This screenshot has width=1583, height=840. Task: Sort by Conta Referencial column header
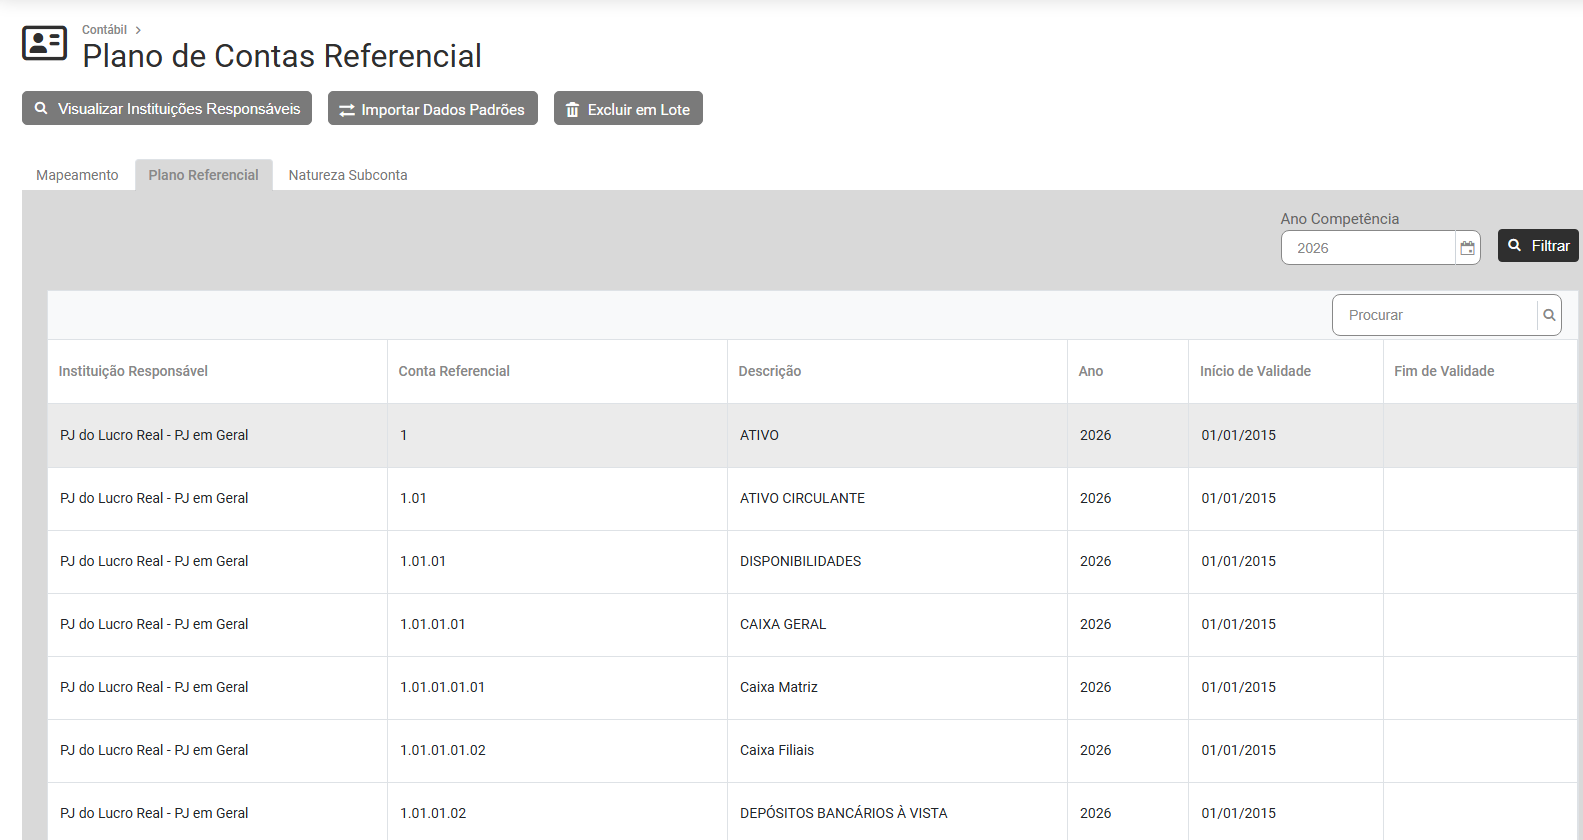coord(454,371)
